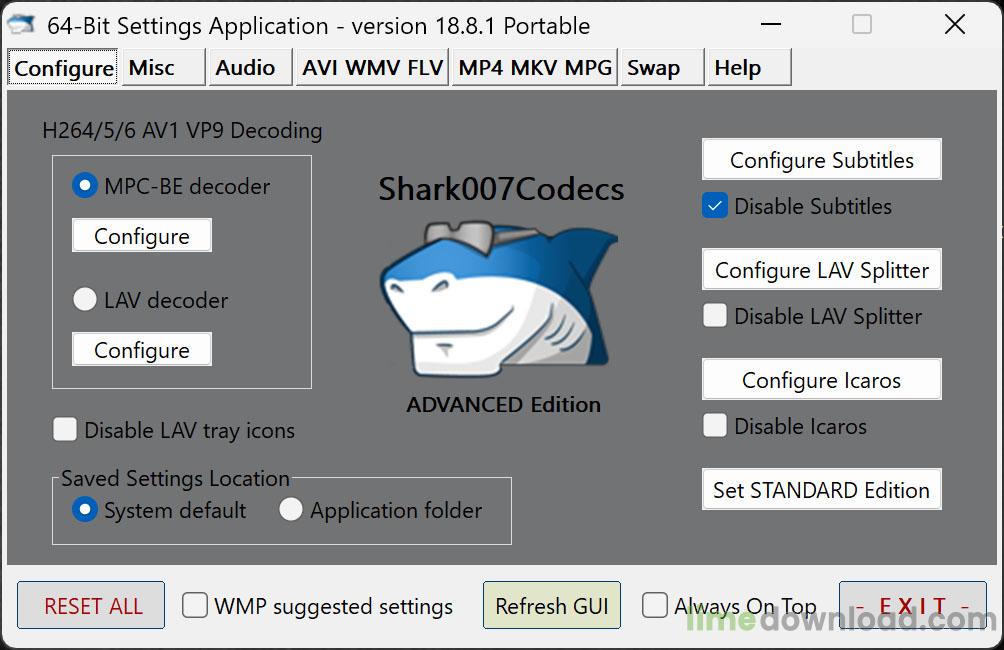Viewport: 1004px width, 650px height.
Task: Open Configure LAV Splitter settings
Action: pos(822,270)
